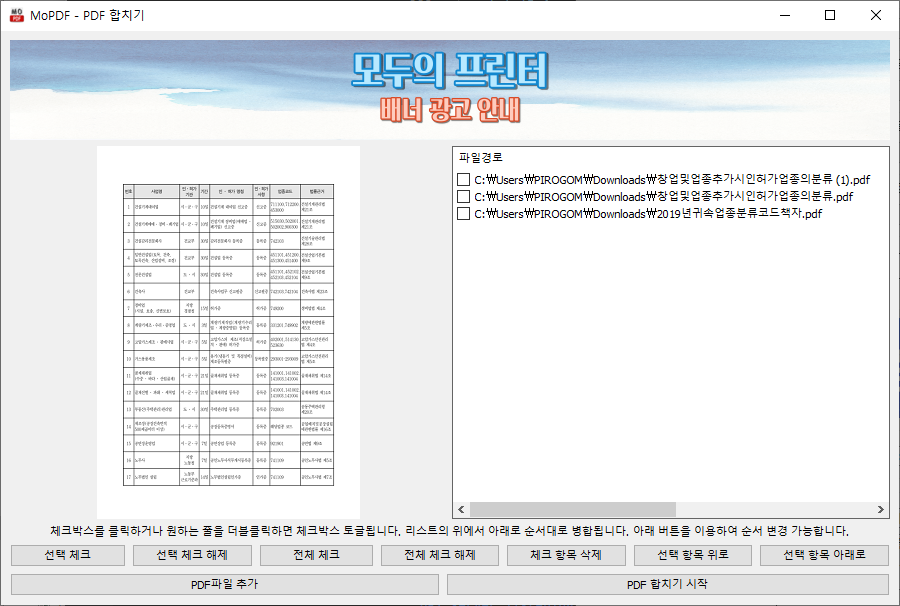Maximize the MoPDF window
The image size is (900, 606).
pyautogui.click(x=830, y=15)
